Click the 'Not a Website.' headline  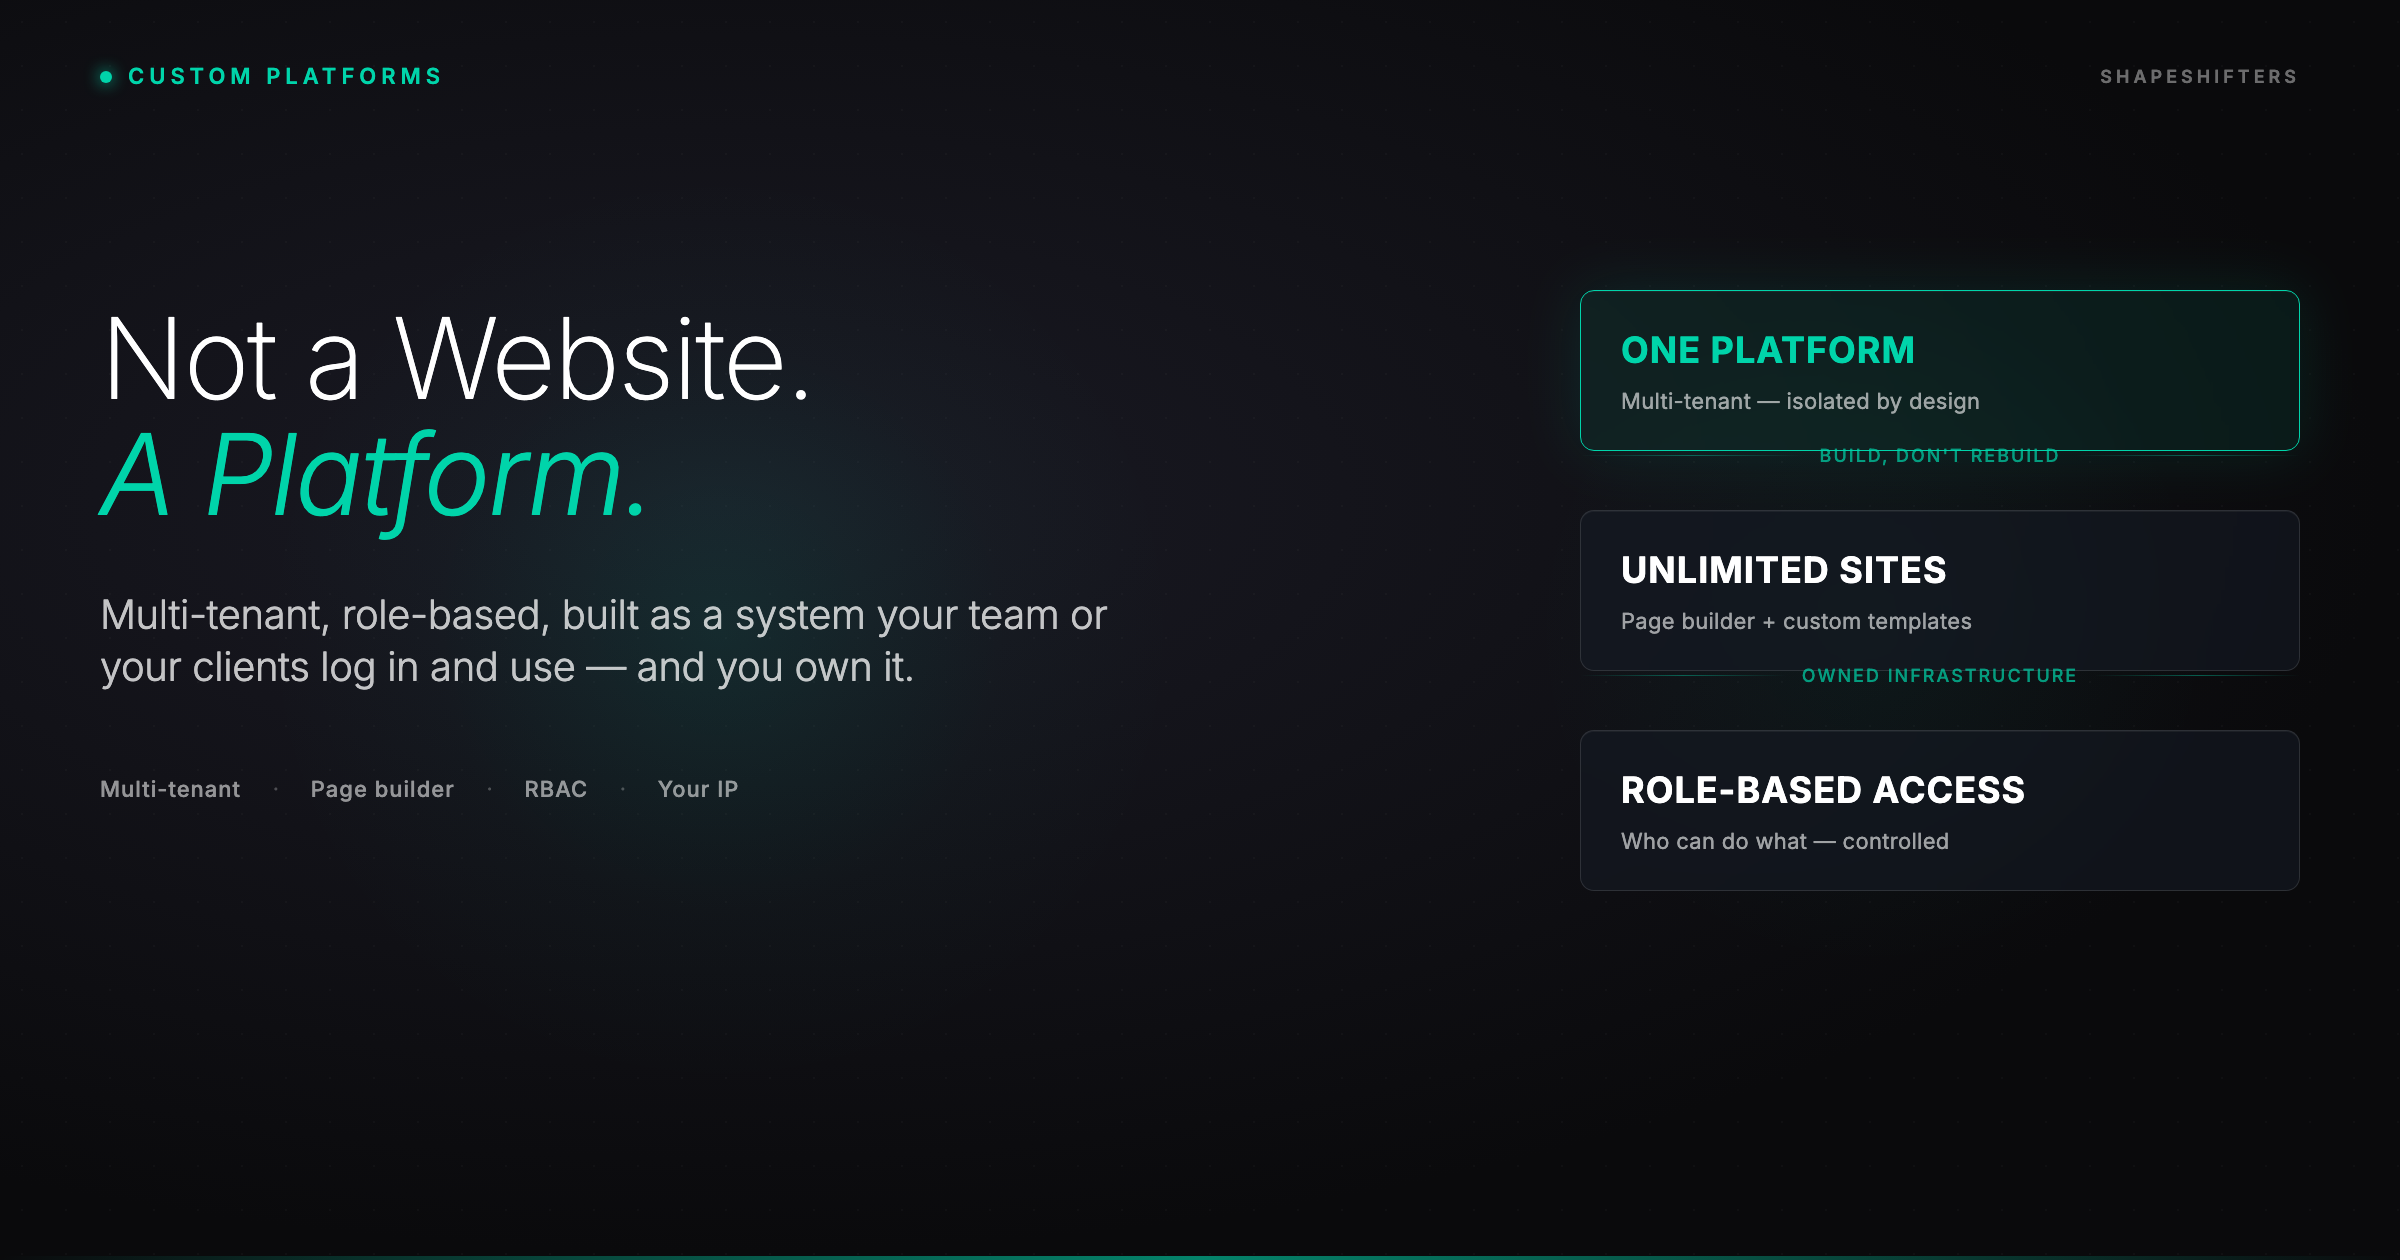pos(457,359)
